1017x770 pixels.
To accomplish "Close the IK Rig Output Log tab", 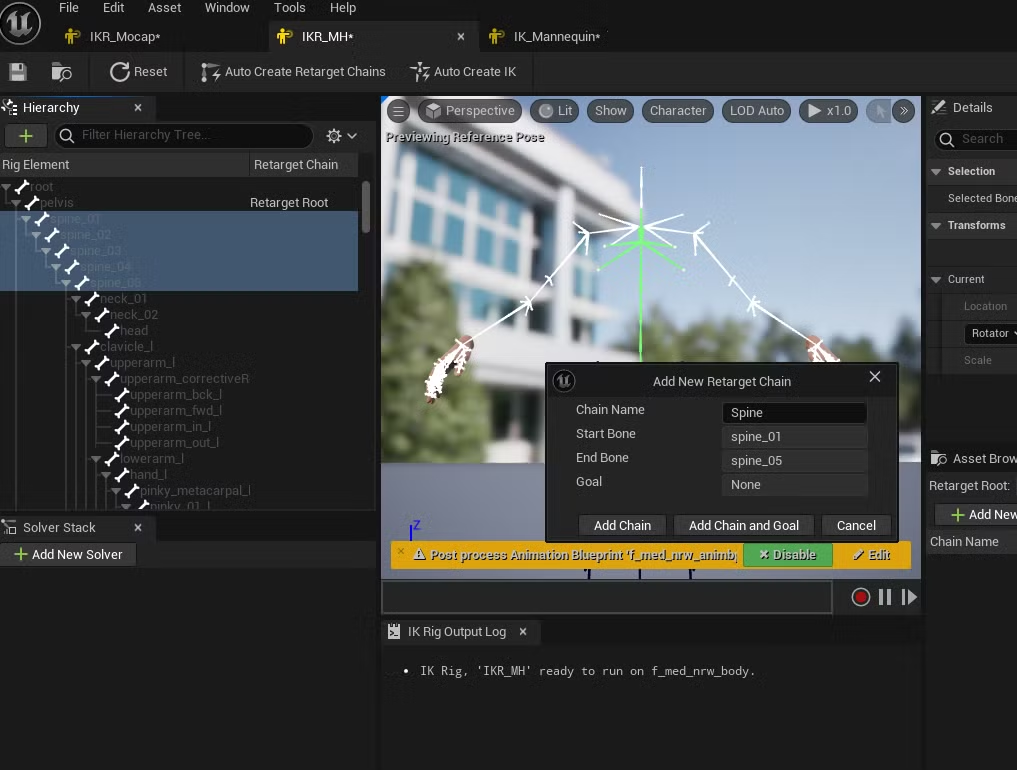I will (x=523, y=631).
